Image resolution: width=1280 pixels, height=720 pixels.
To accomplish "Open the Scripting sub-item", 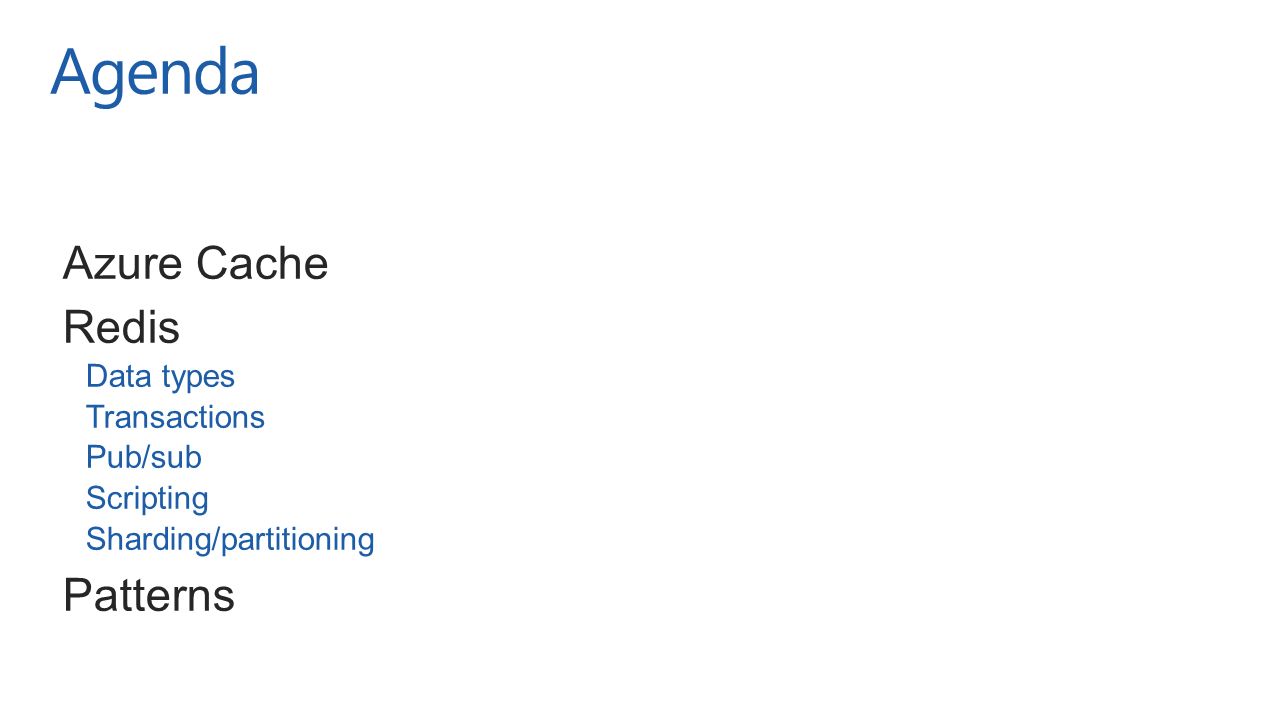I will point(147,499).
